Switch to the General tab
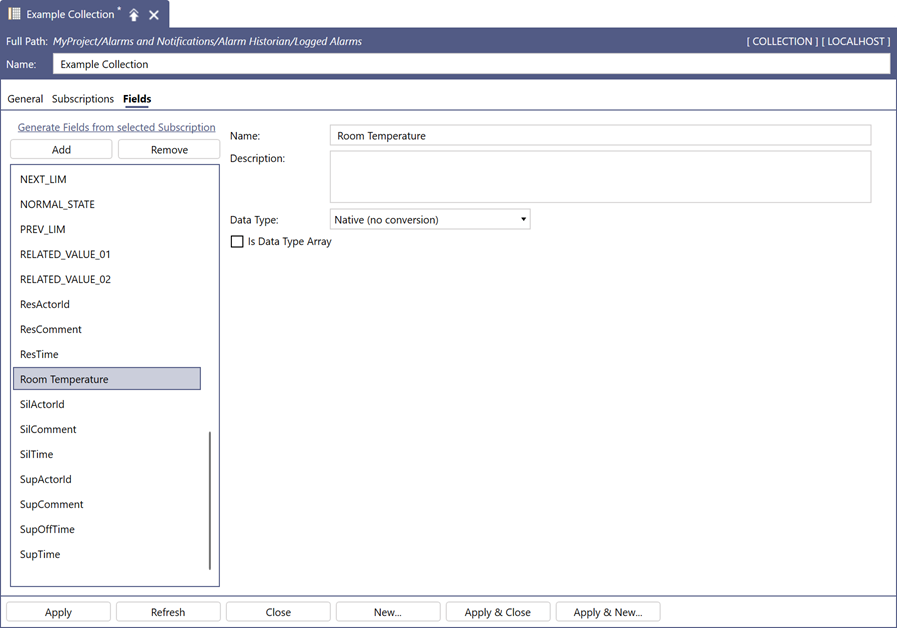Image resolution: width=897 pixels, height=628 pixels. coord(25,99)
